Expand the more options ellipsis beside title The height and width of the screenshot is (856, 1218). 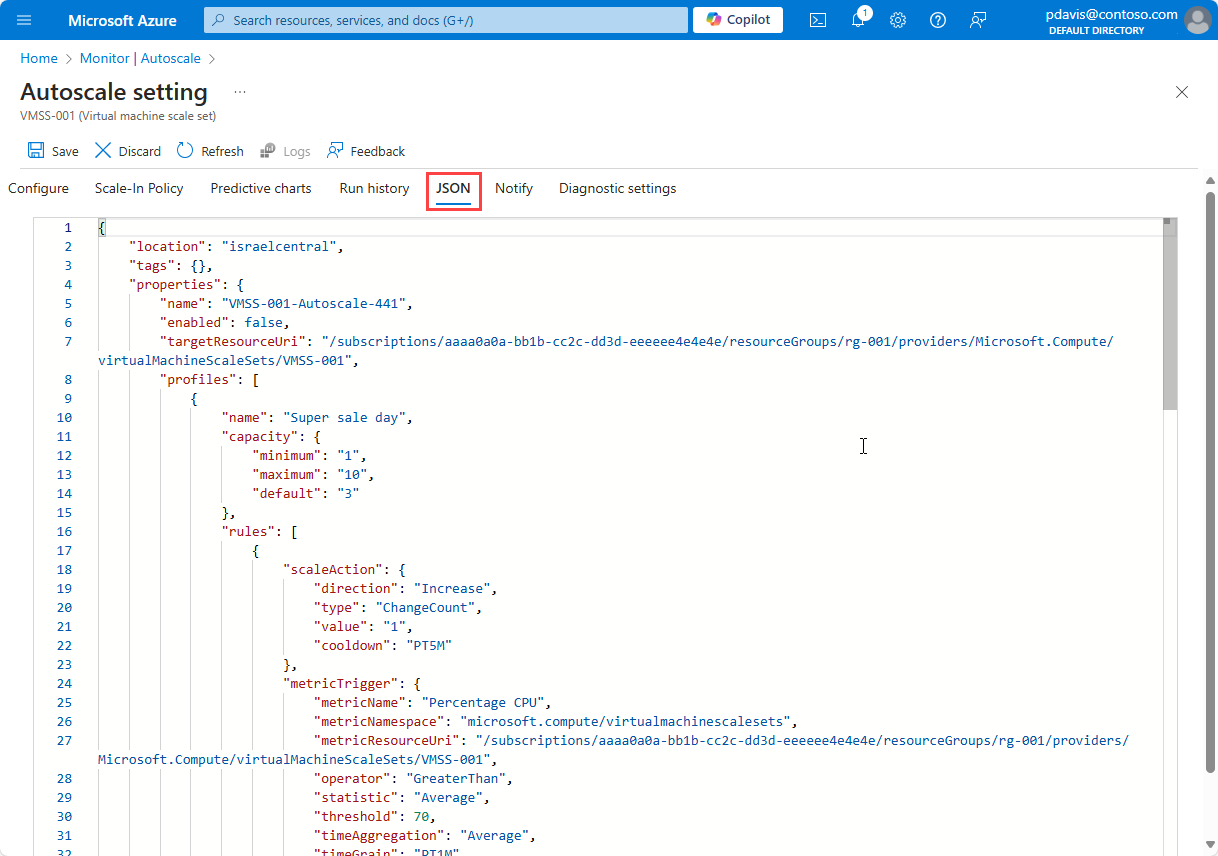tap(240, 92)
